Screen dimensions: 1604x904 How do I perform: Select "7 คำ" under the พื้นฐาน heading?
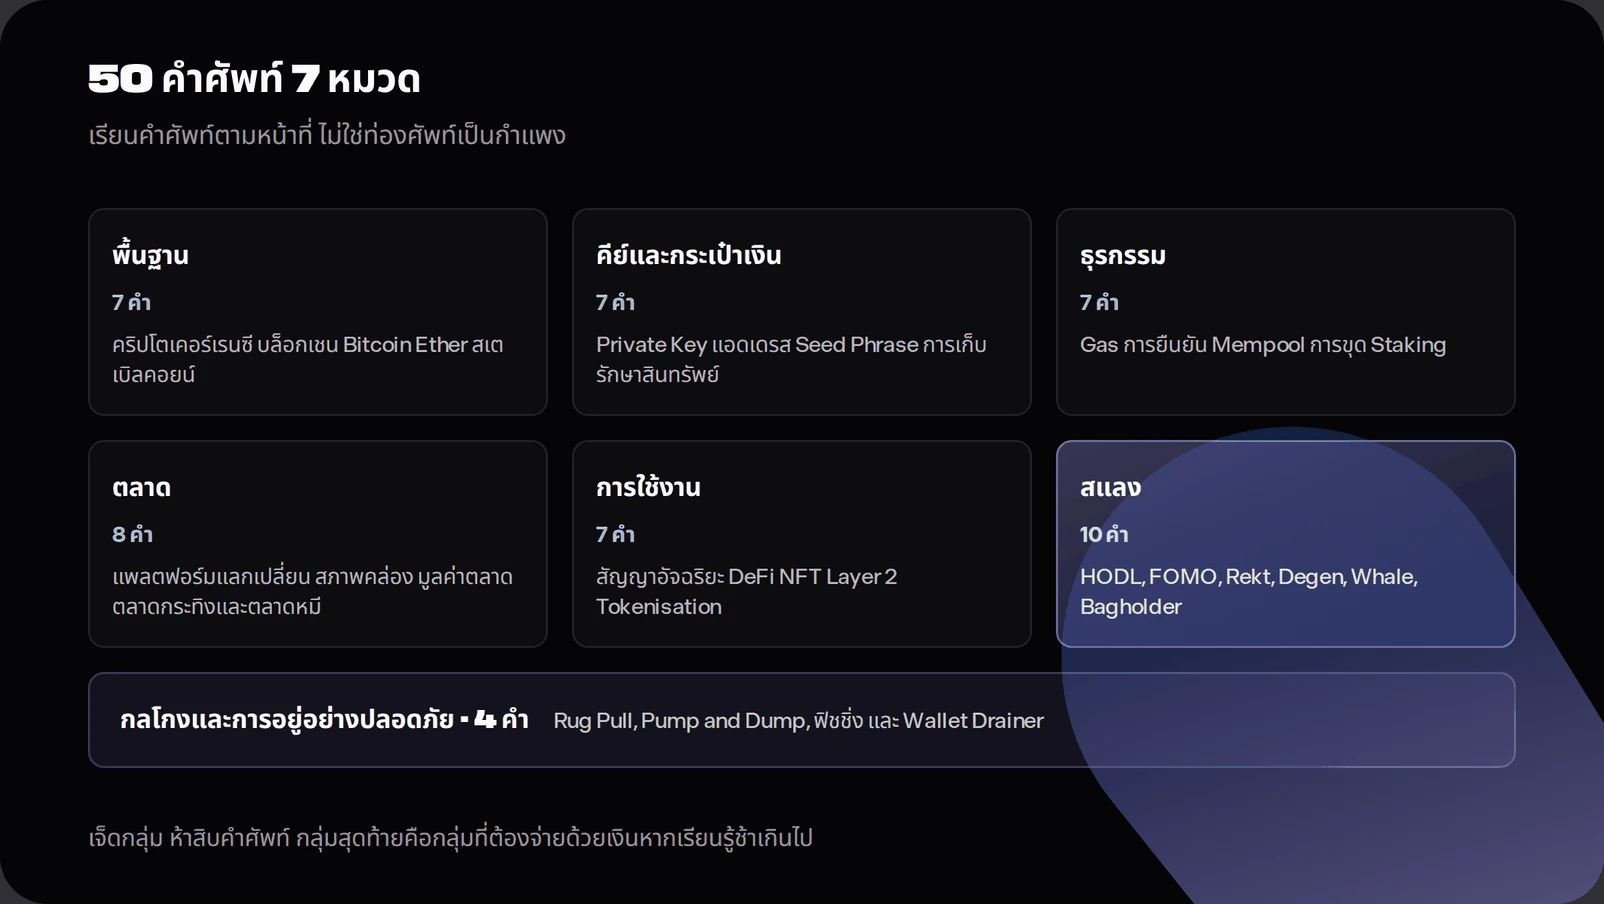pos(131,302)
